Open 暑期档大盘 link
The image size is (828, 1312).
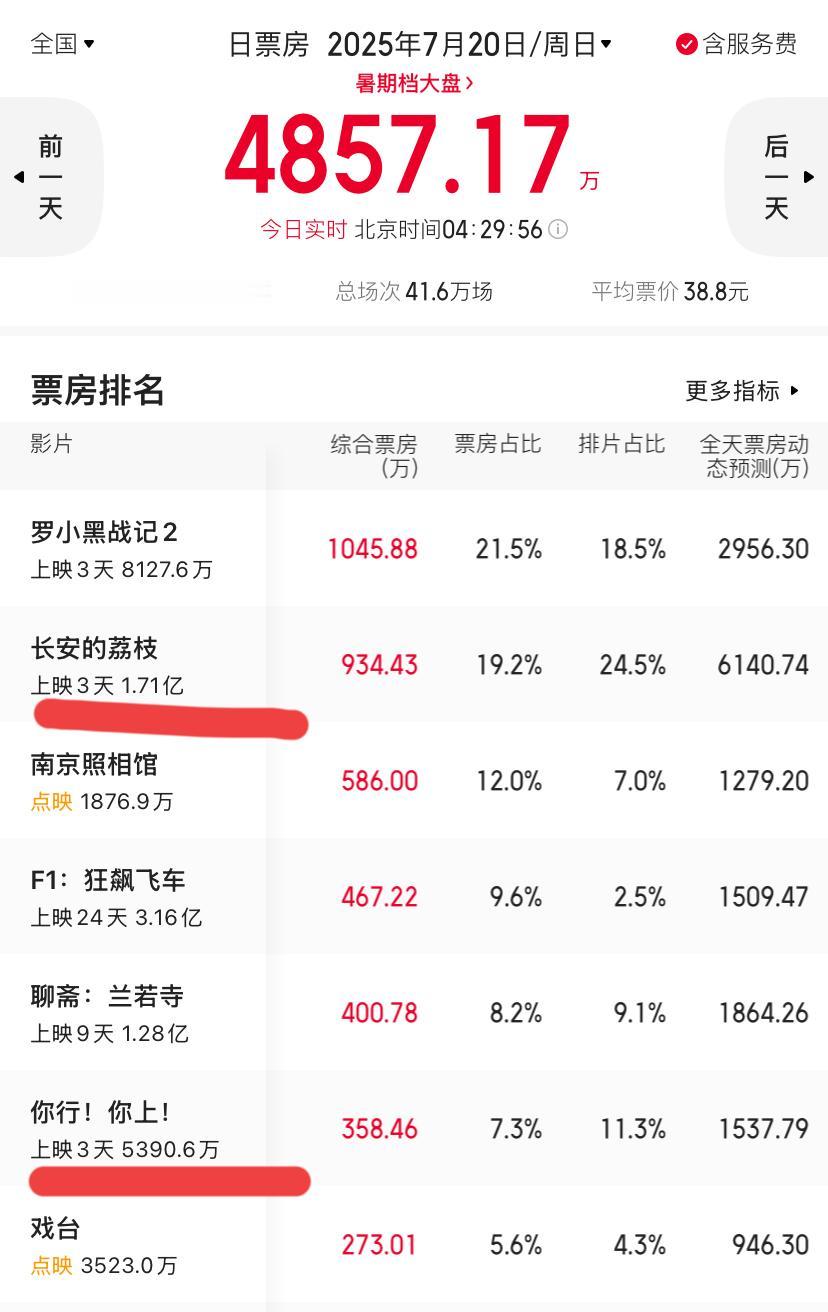tap(414, 83)
